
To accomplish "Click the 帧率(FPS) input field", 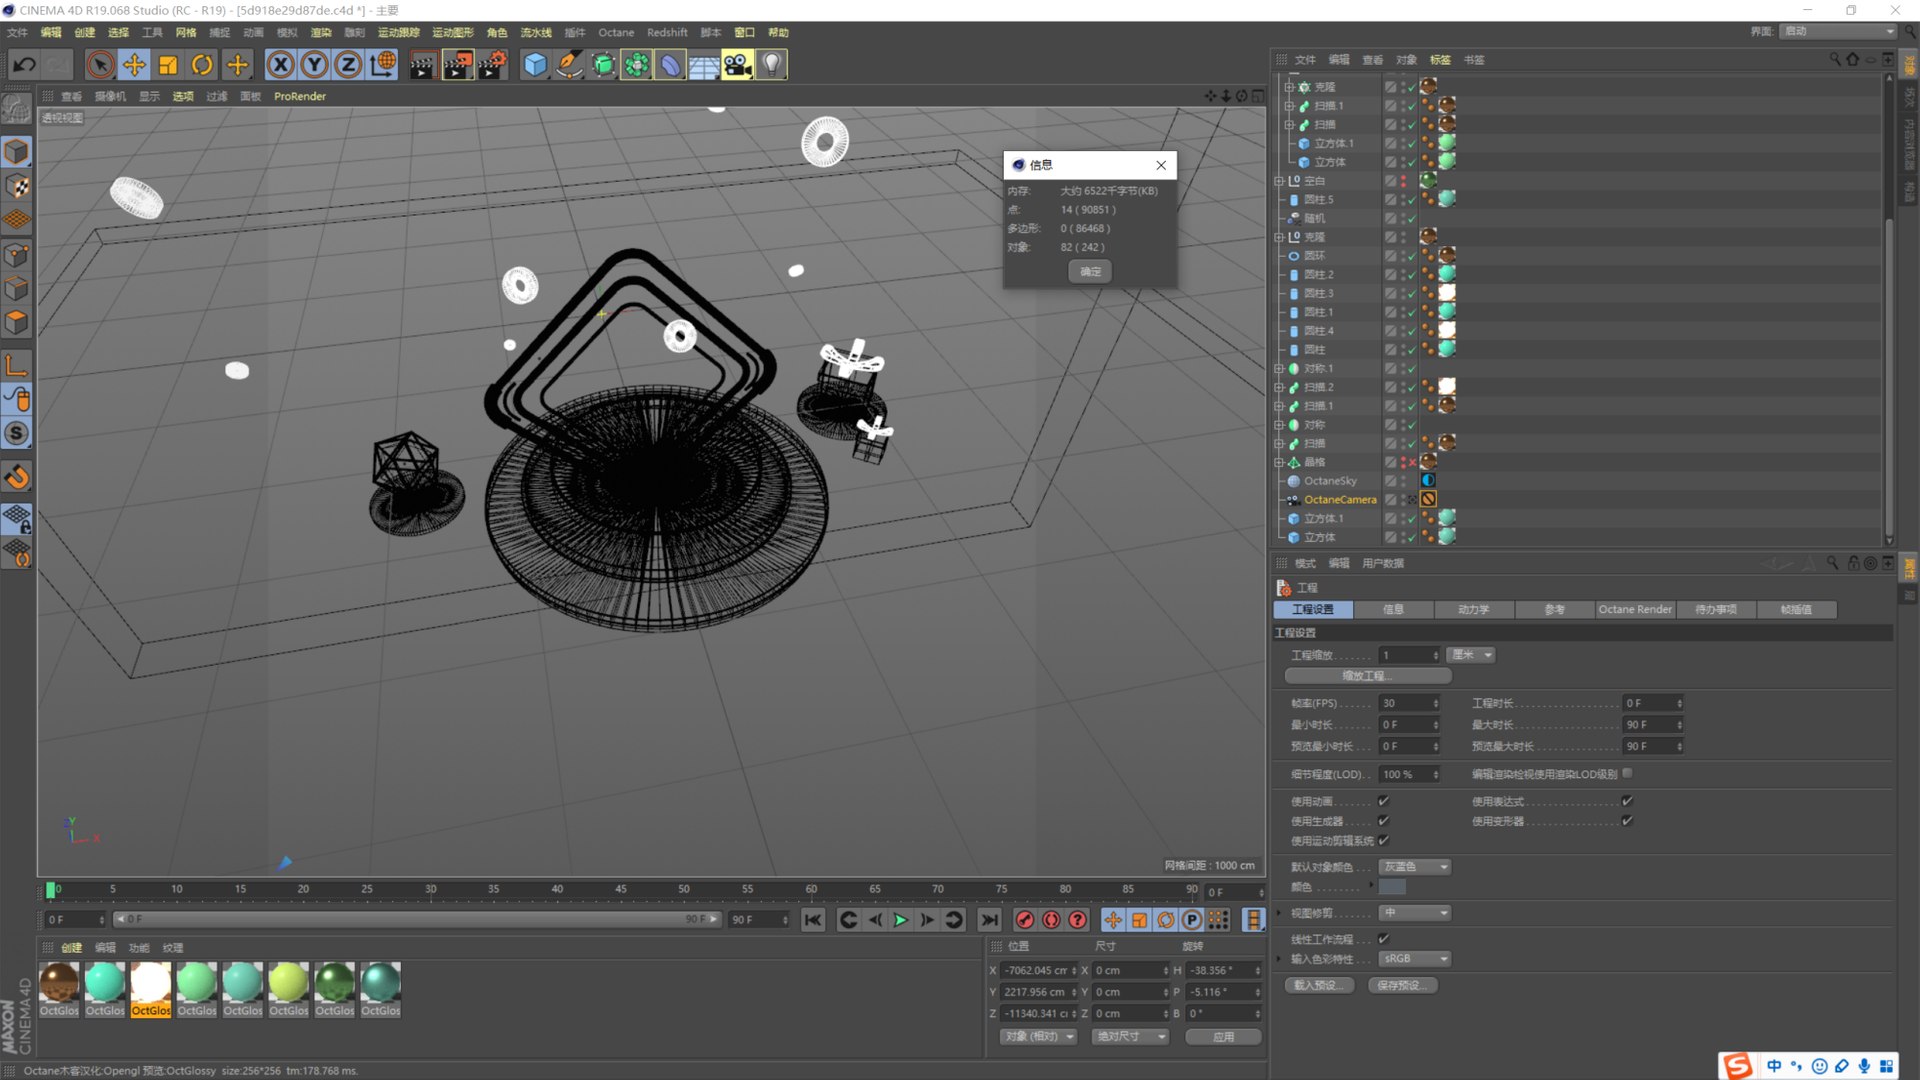I will [1409, 703].
